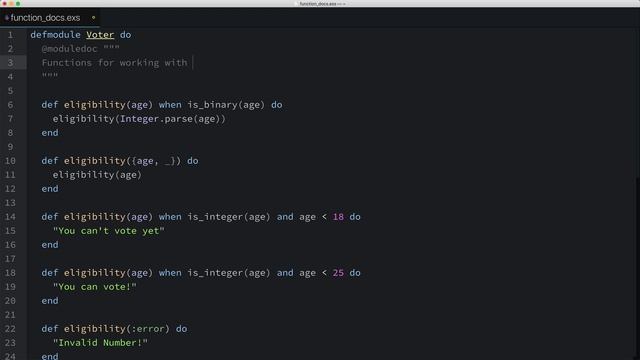640x360 pixels.
Task: Click line number 21 in the gutter
Action: [10, 315]
